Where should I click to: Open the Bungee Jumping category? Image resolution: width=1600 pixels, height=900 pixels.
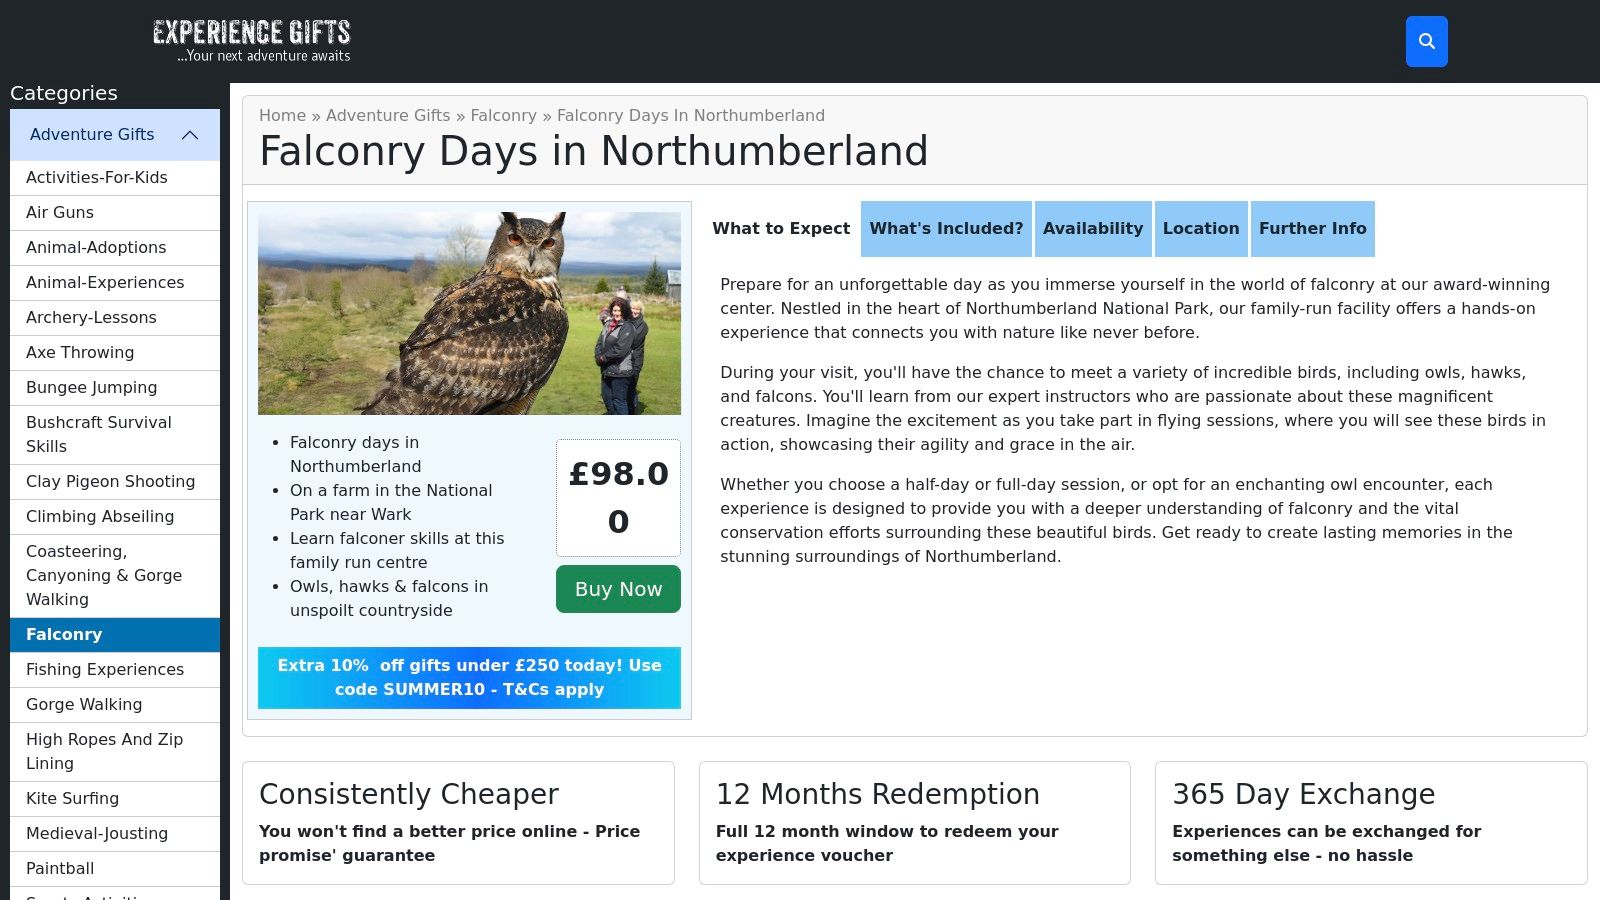tap(91, 388)
